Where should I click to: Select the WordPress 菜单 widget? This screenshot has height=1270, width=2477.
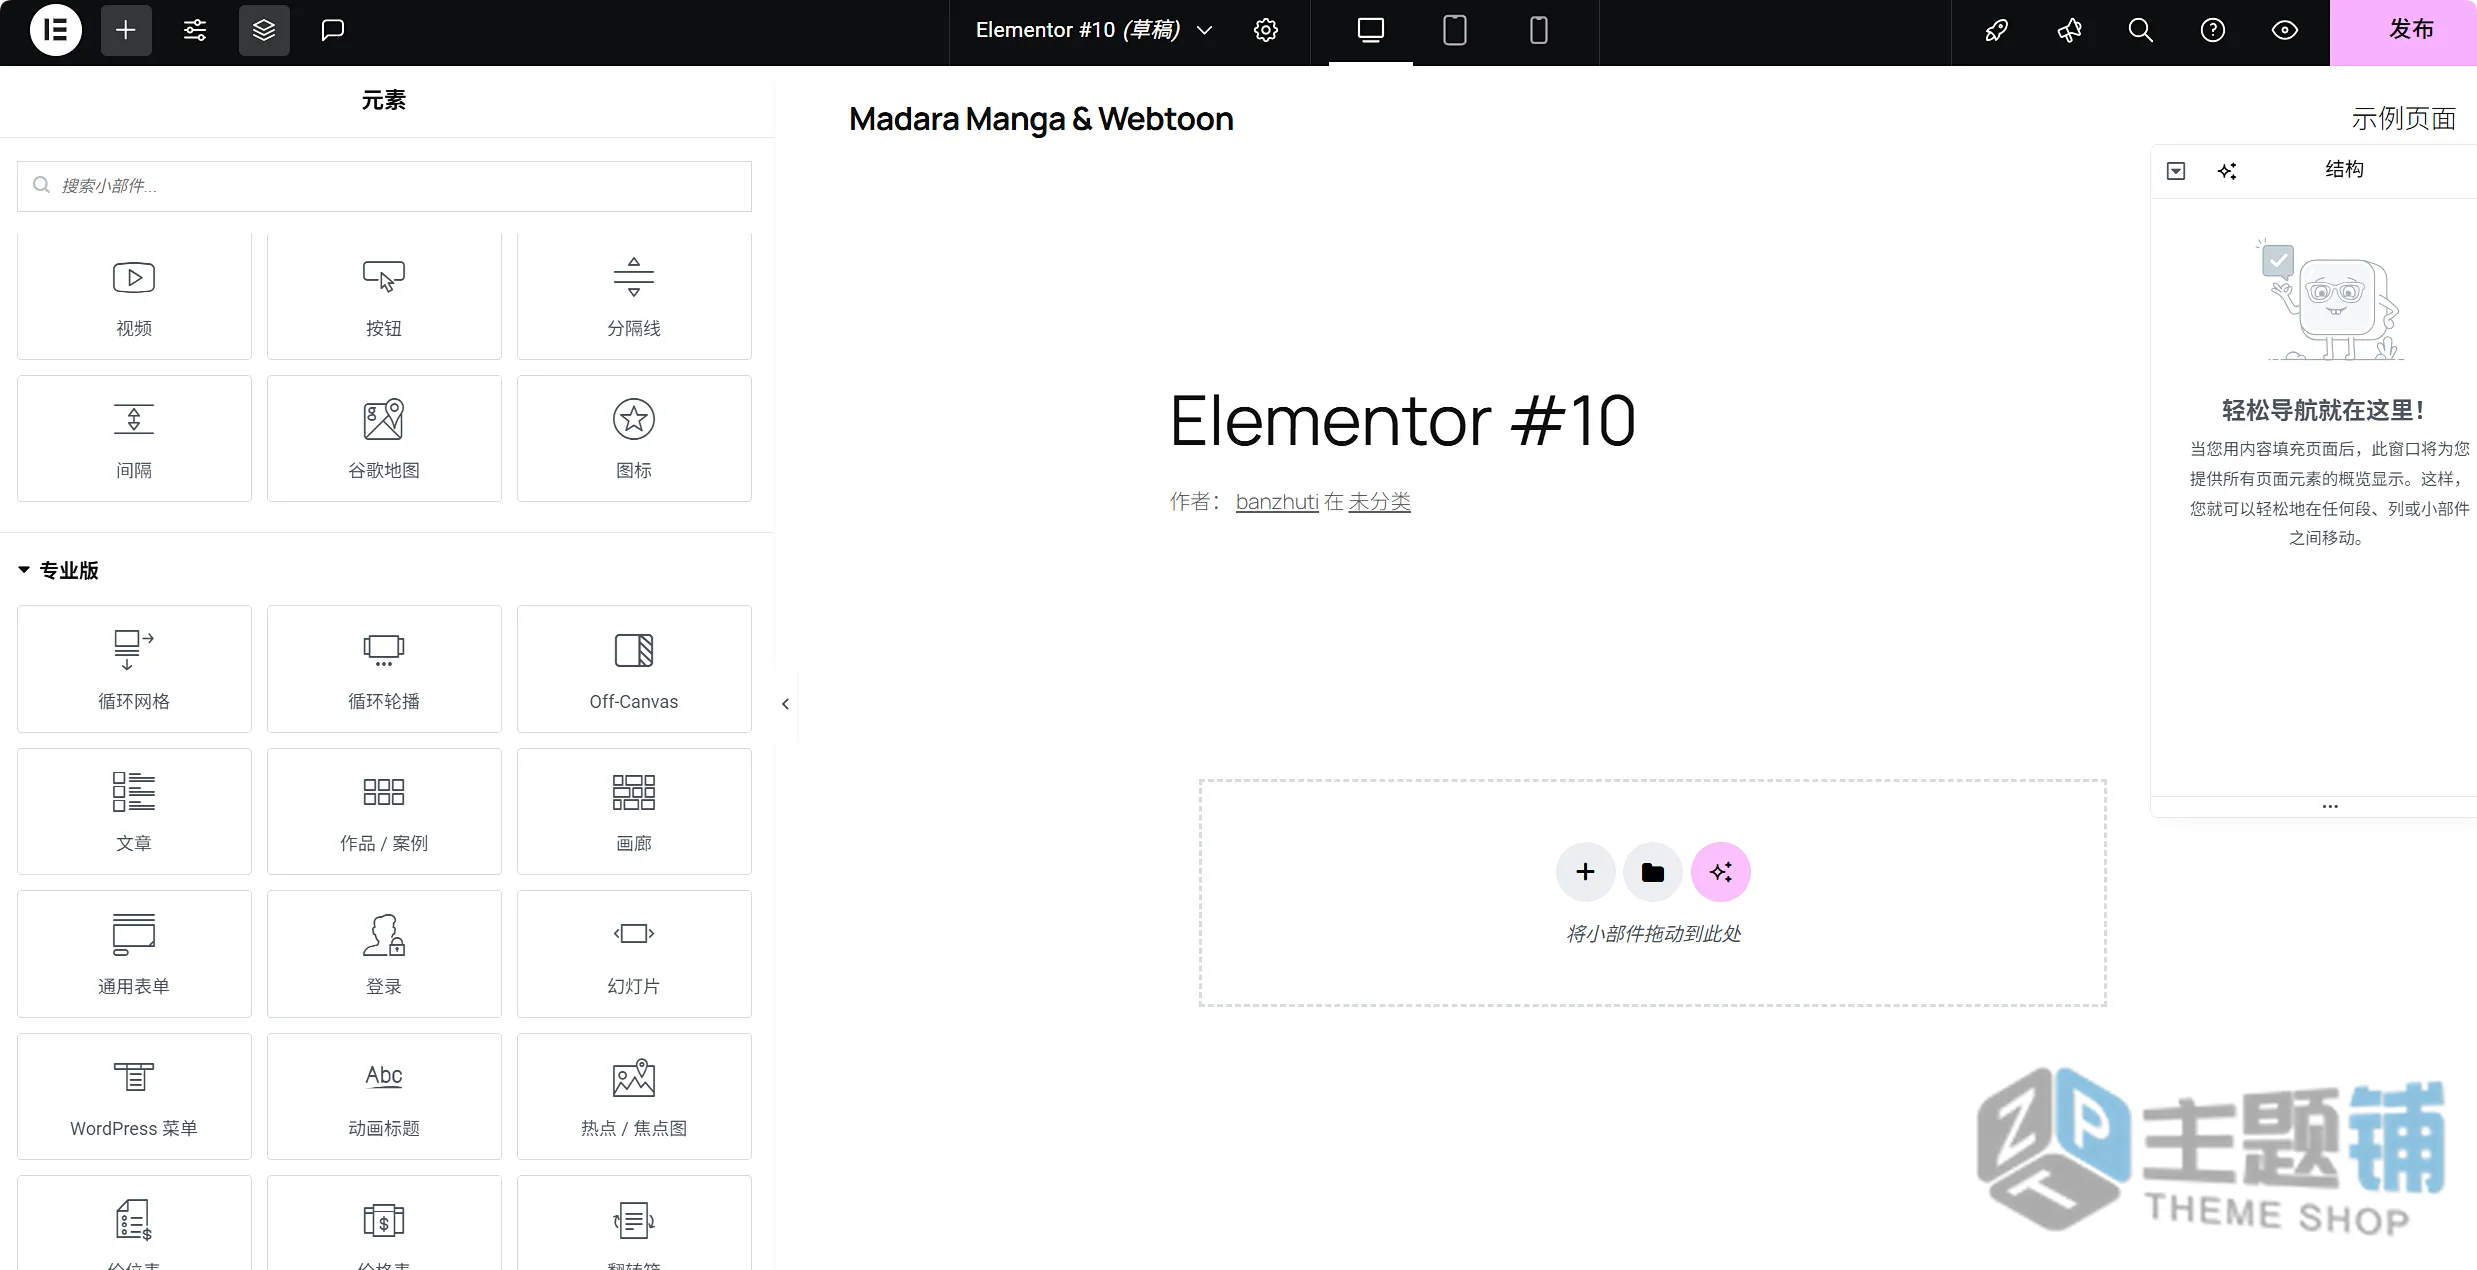point(134,1096)
